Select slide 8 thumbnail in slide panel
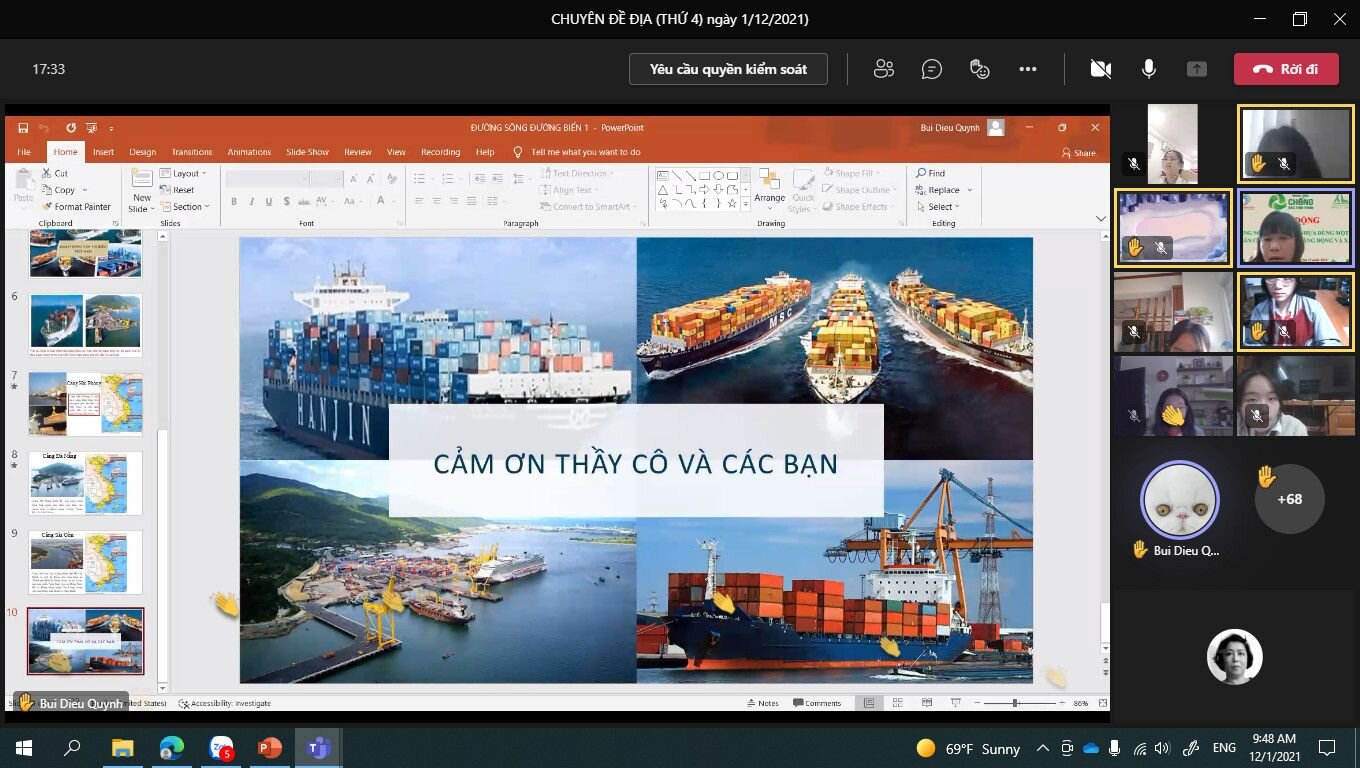Image resolution: width=1360 pixels, height=768 pixels. tap(86, 483)
